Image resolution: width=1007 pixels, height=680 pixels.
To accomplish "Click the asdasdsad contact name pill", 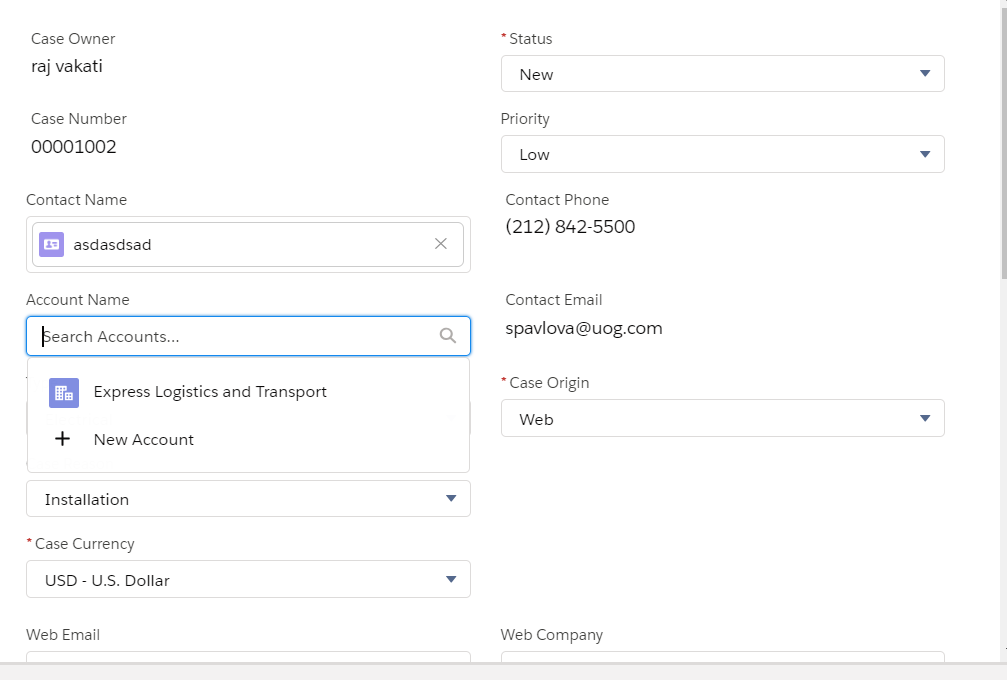I will point(112,244).
